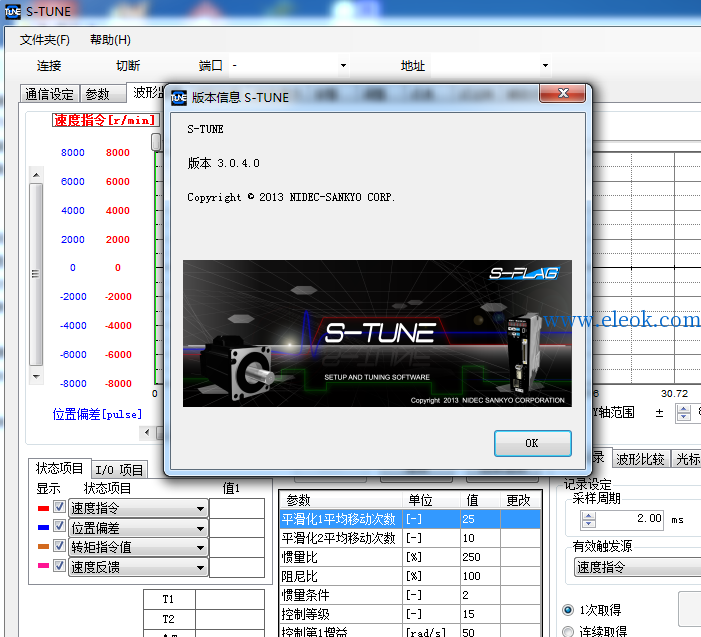The image size is (701, 637).
Task: Expand the 端口 port dropdown
Action: [343, 66]
